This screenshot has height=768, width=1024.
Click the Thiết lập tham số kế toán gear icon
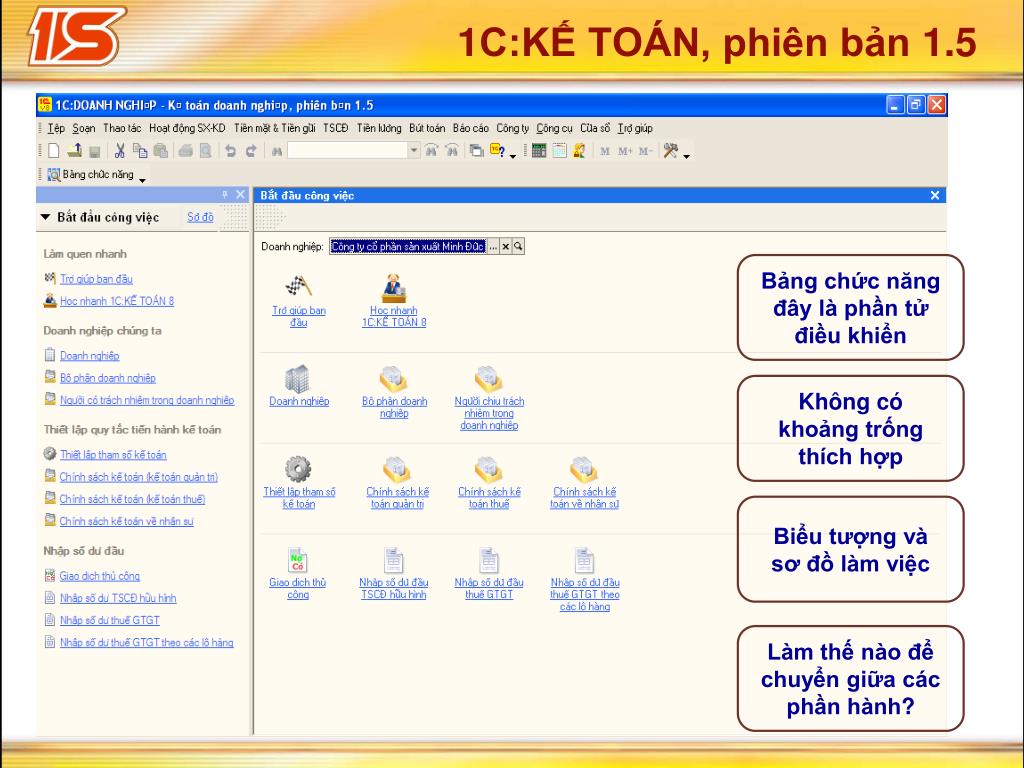click(x=298, y=470)
